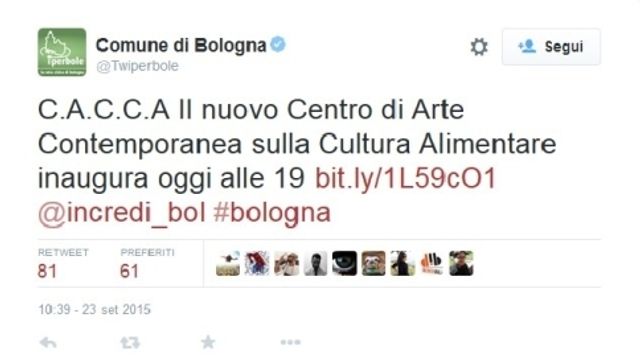This screenshot has height=360, width=640.
Task: Open the last avatar in retweeters row
Action: (x=461, y=263)
